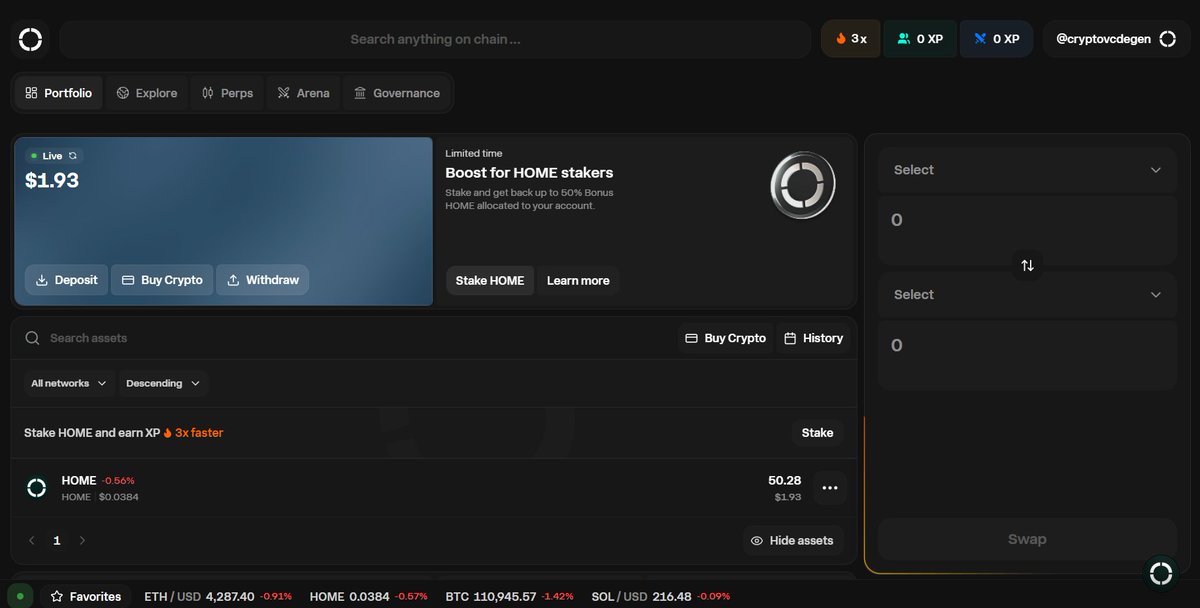Image resolution: width=1200 pixels, height=608 pixels.
Task: Open chat via the bottom-right circular icon
Action: [x=1160, y=573]
